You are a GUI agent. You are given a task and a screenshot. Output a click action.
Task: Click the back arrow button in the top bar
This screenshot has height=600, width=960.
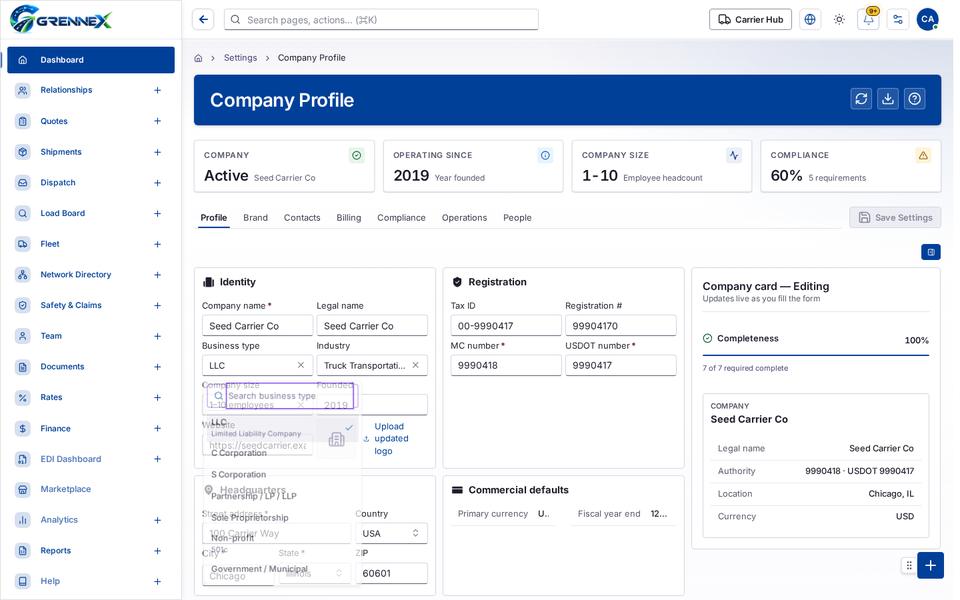point(203,20)
